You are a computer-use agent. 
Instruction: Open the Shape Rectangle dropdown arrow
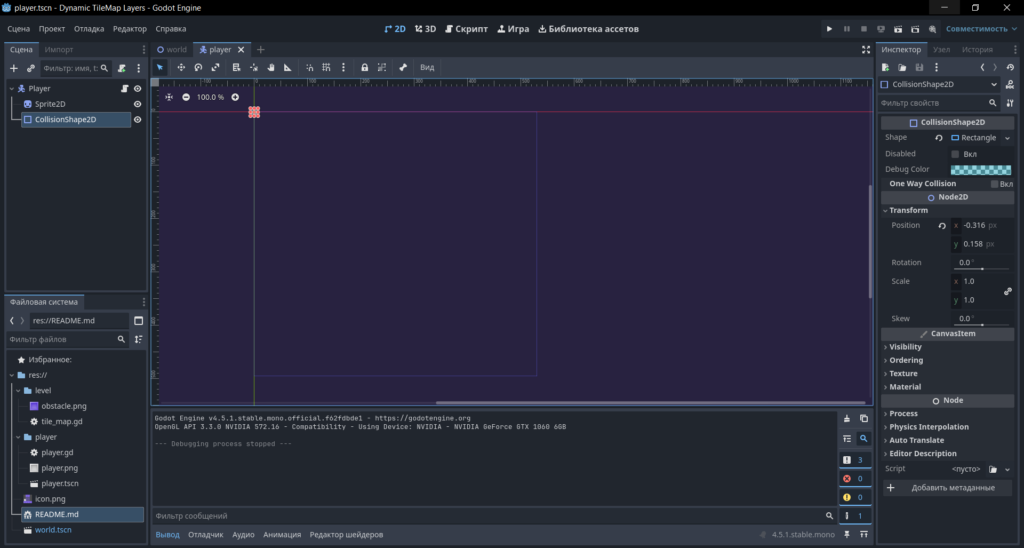pyautogui.click(x=1008, y=138)
